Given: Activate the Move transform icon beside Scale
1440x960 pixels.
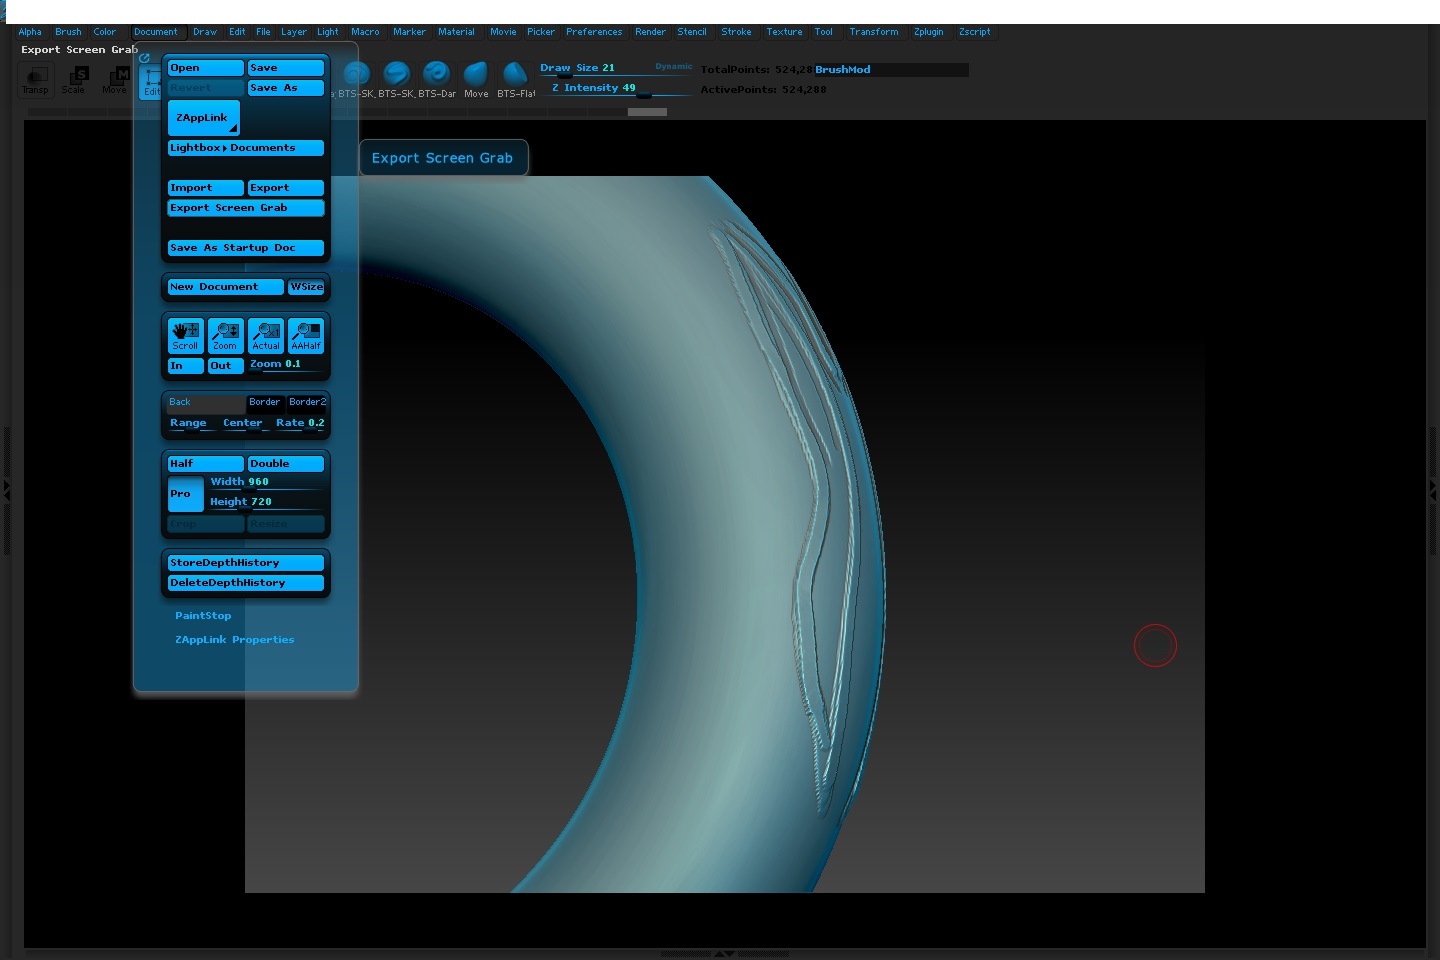Looking at the screenshot, I should pyautogui.click(x=114, y=80).
